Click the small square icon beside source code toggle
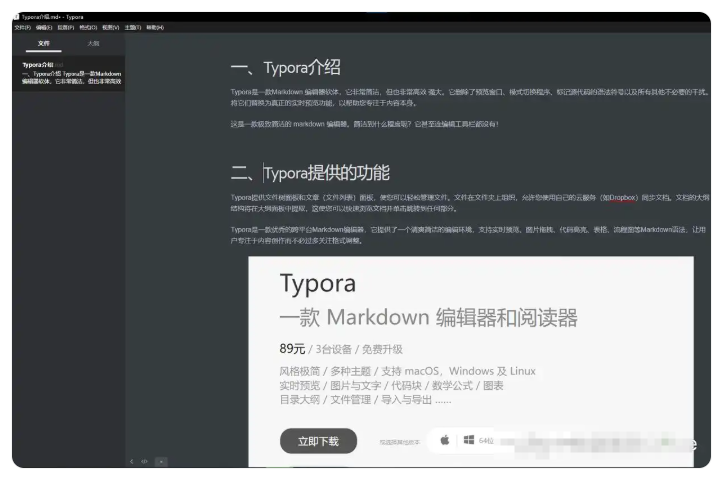Viewport: 713px width, 477px height. 161,462
